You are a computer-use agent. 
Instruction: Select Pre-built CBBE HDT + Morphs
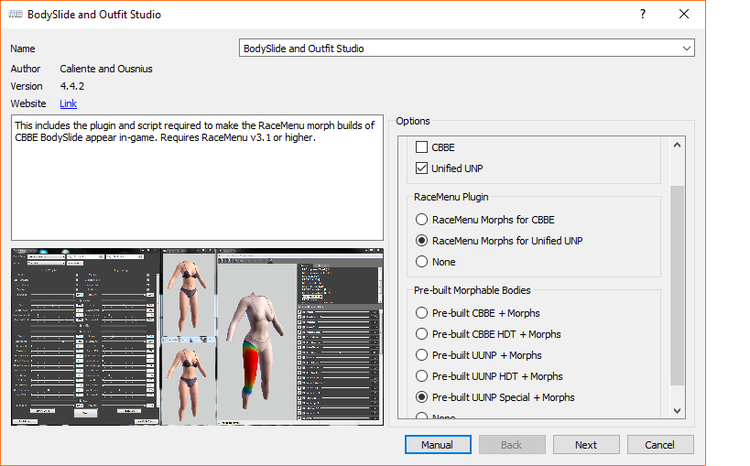click(x=421, y=334)
